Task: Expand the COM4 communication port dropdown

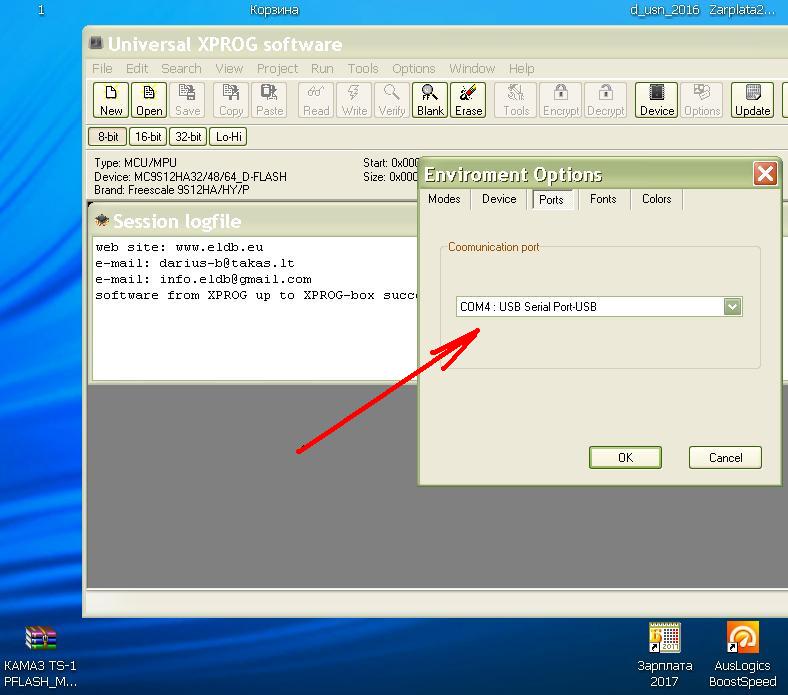Action: pos(732,307)
